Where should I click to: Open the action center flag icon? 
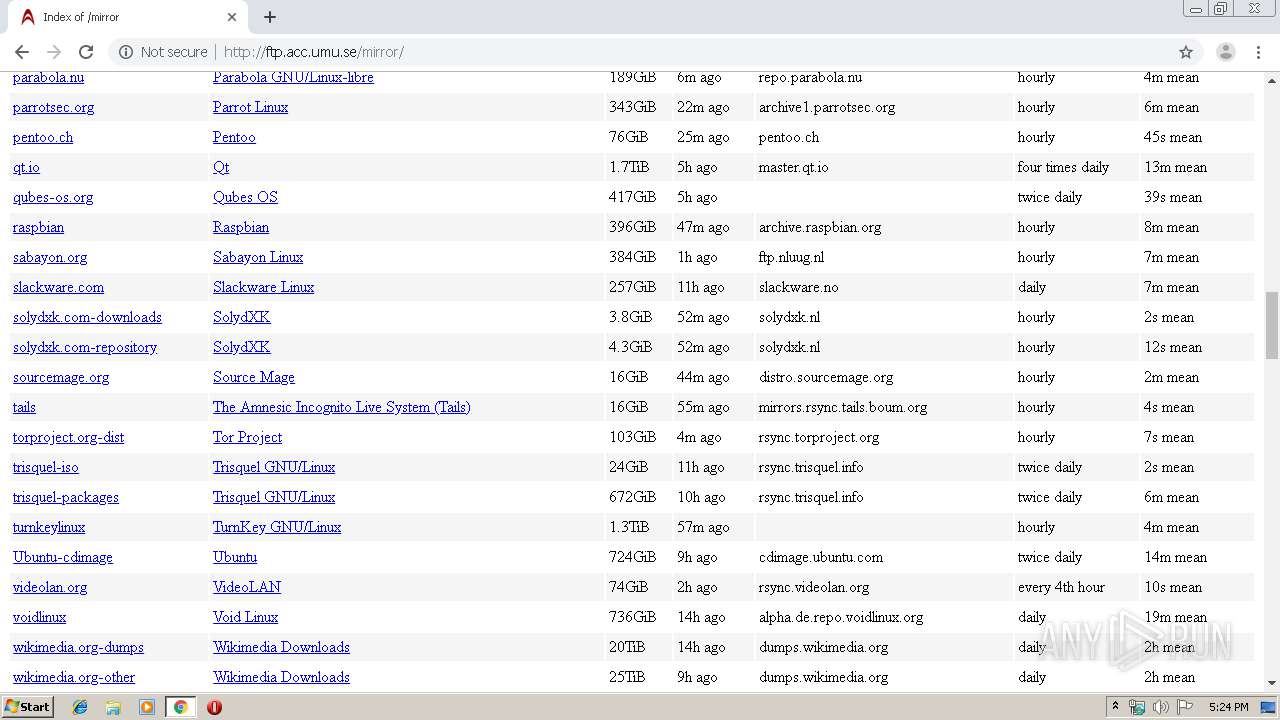1184,707
